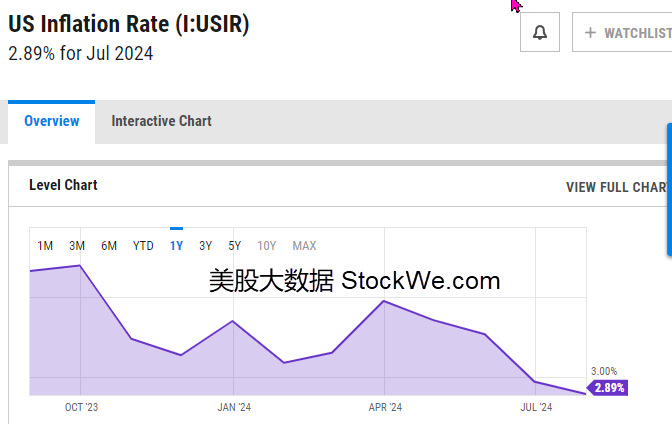Click the JAN '24 axis label
Image resolution: width=672 pixels, height=424 pixels.
point(234,407)
